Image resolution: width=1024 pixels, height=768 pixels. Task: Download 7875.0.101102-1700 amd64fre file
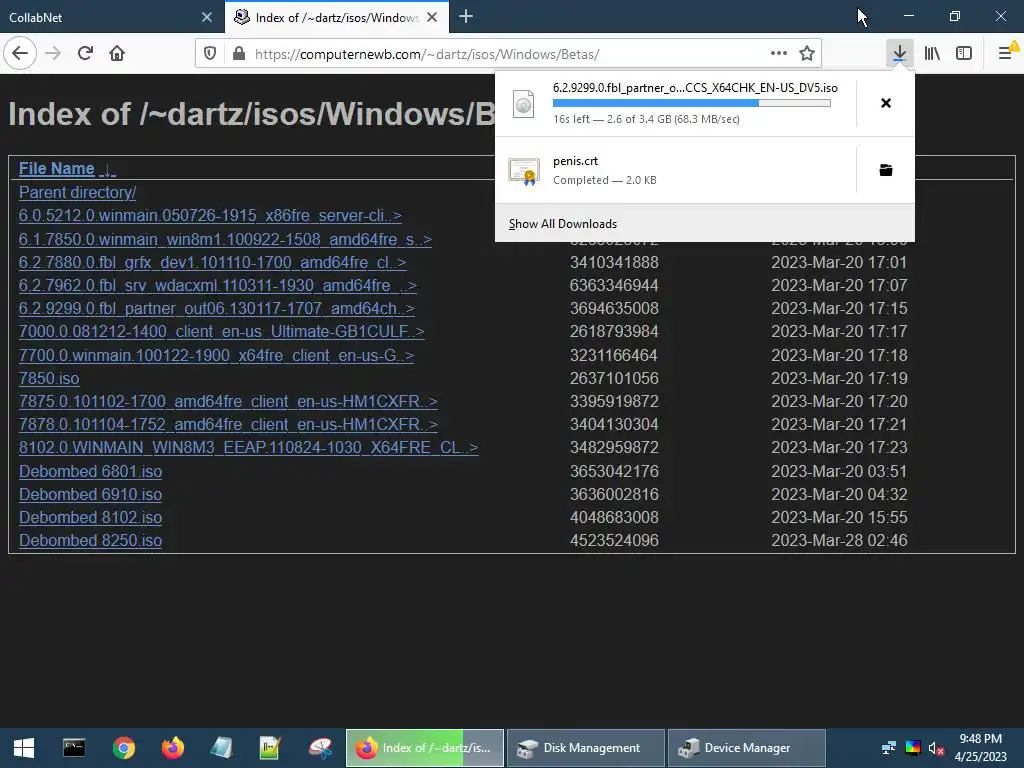click(x=228, y=401)
